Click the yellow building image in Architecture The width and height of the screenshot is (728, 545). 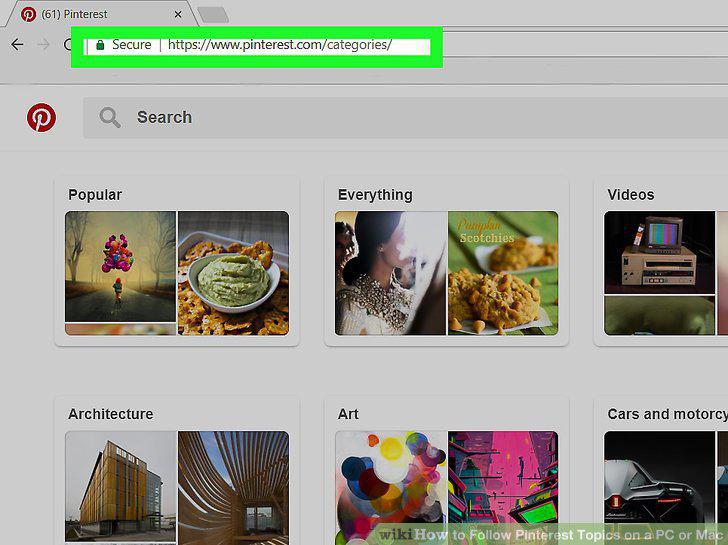tap(121, 486)
